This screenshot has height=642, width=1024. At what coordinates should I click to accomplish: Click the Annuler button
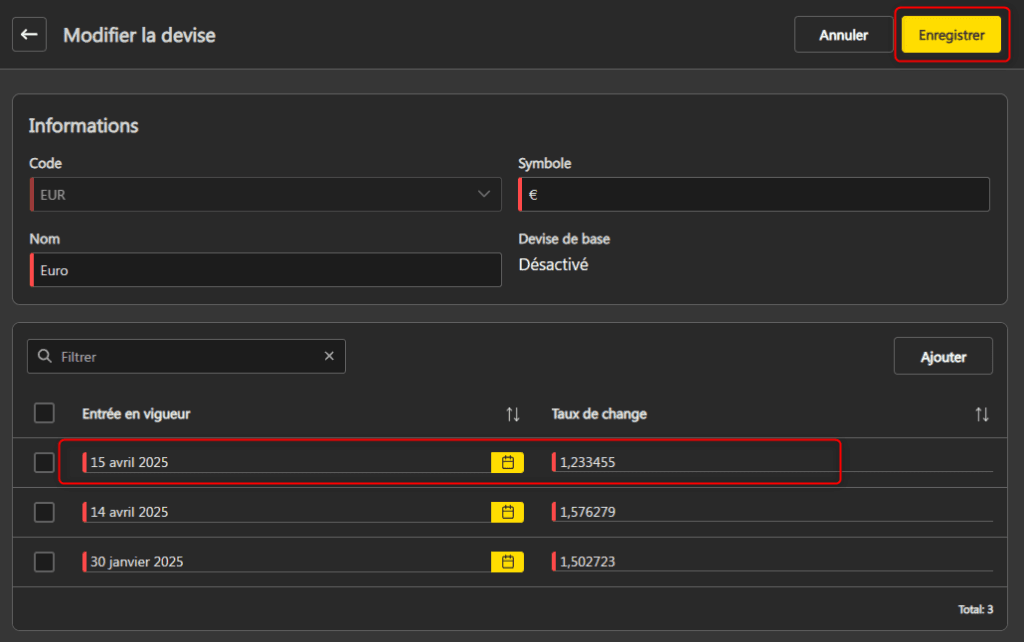[x=843, y=35]
